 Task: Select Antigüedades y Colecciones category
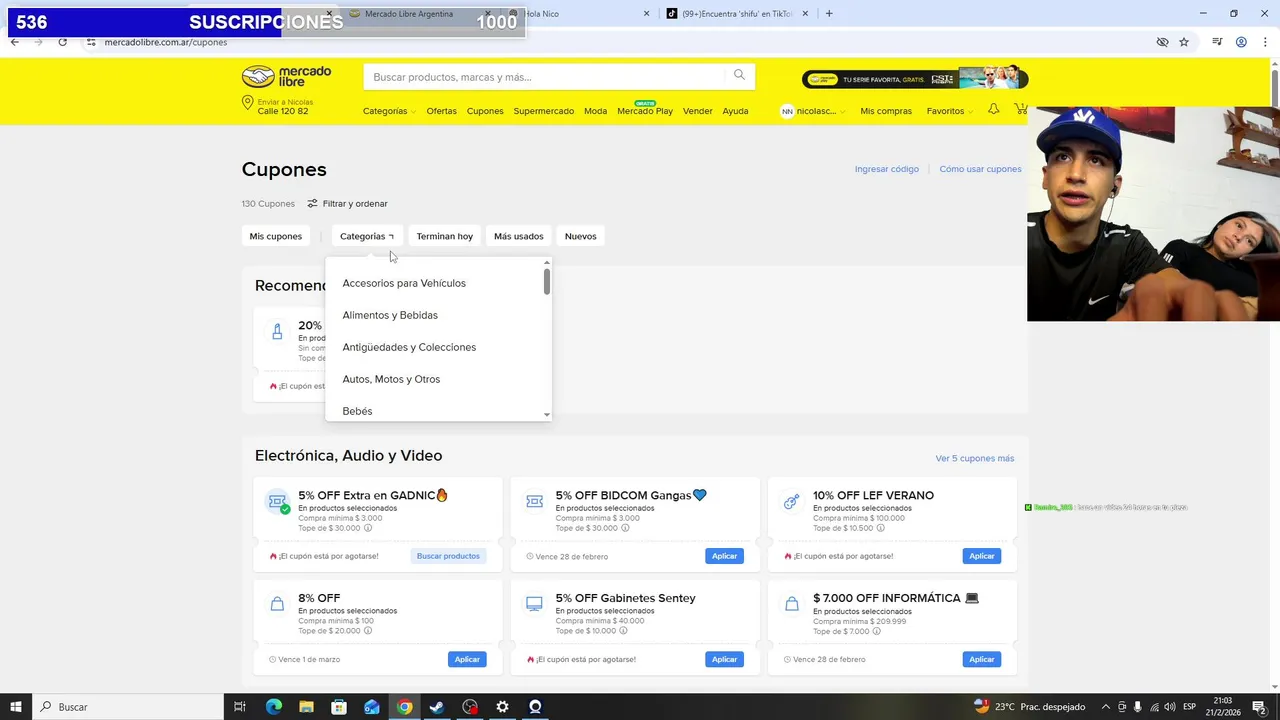pos(409,347)
